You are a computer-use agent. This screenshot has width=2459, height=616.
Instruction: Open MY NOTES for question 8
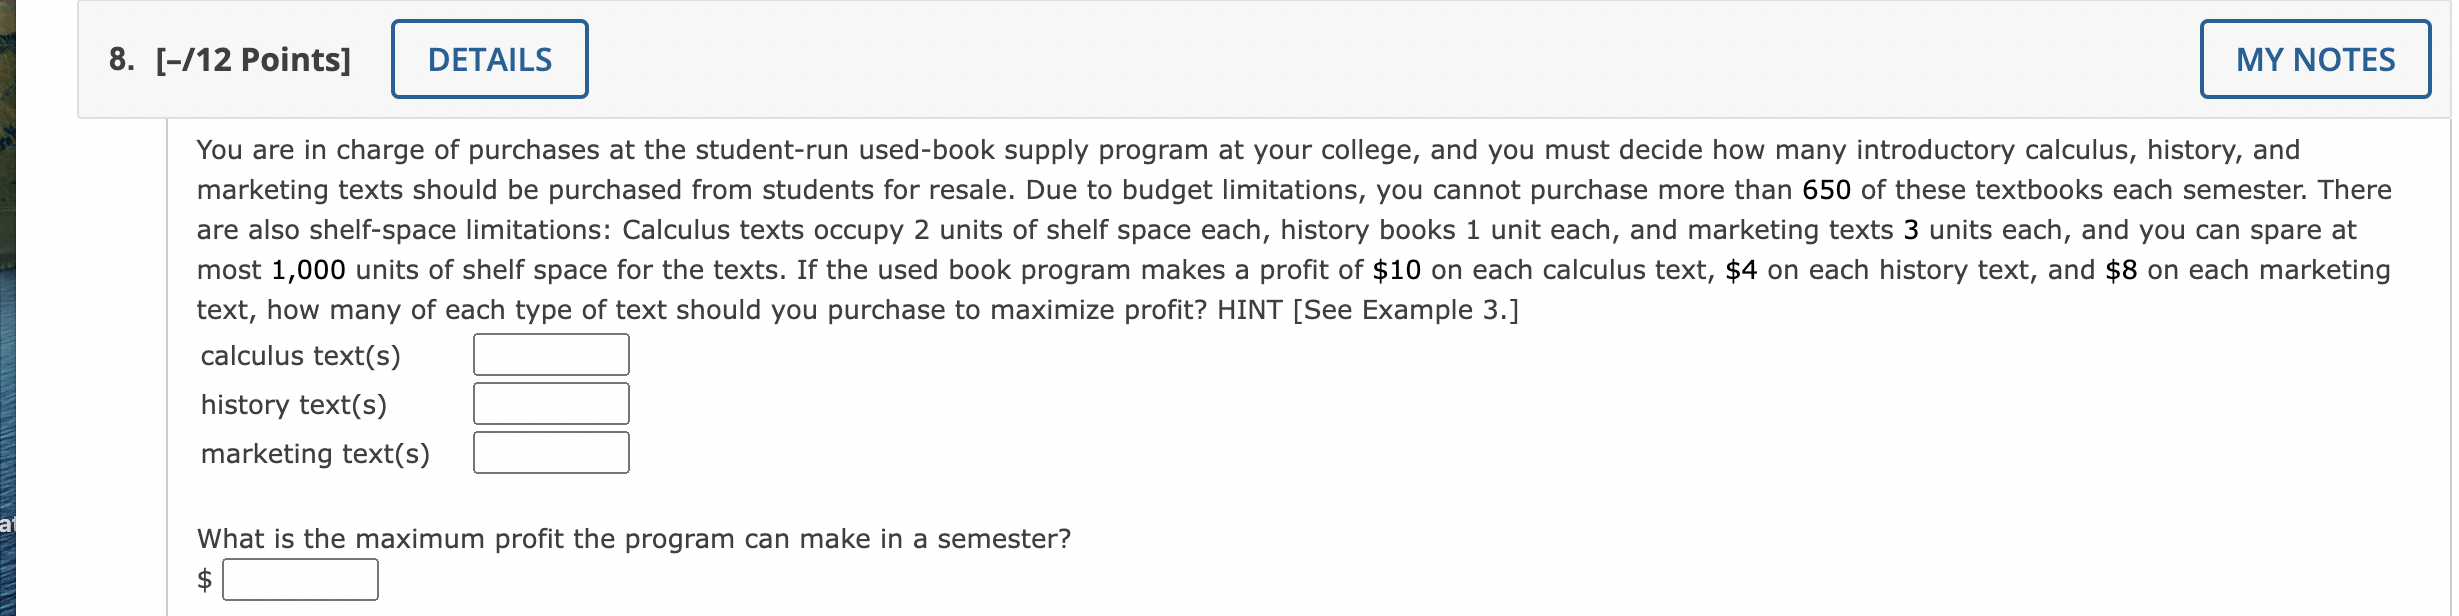(x=2318, y=58)
